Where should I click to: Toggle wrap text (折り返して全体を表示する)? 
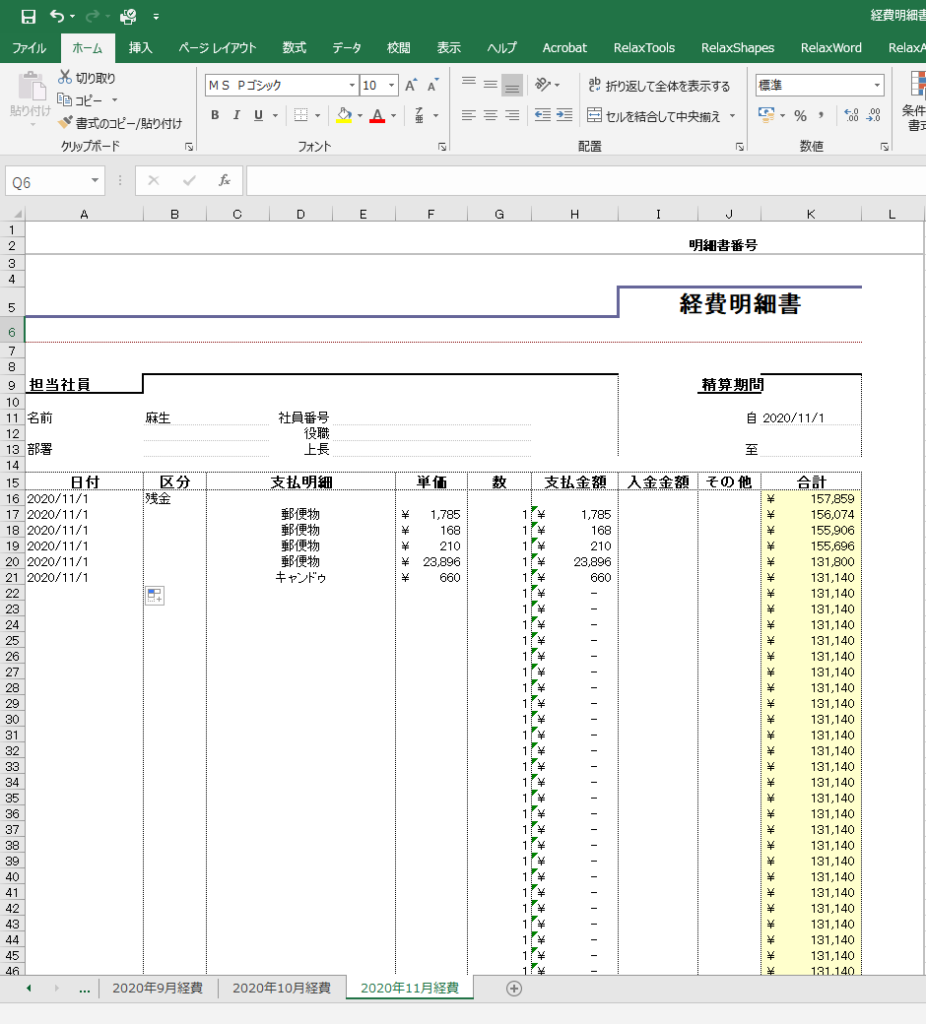(659, 86)
